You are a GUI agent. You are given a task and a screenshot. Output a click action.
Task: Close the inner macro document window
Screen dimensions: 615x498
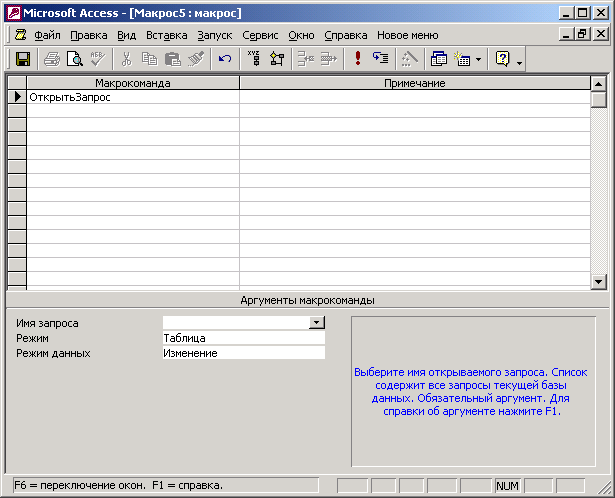coord(600,34)
